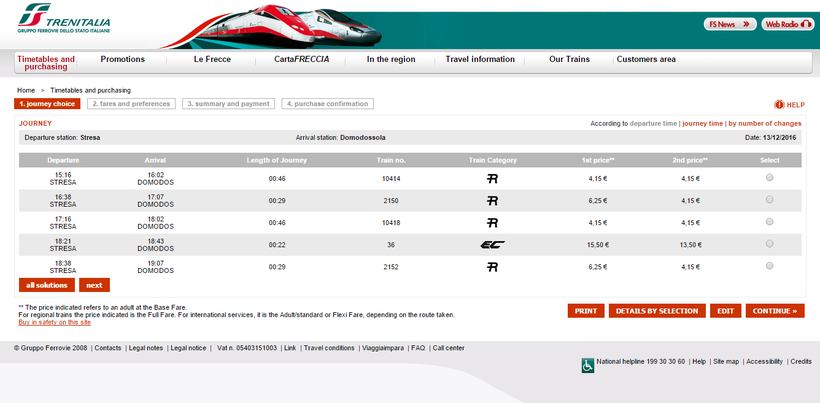
Task: Click Timetables and purchasing breadcrumb
Action: click(x=90, y=90)
